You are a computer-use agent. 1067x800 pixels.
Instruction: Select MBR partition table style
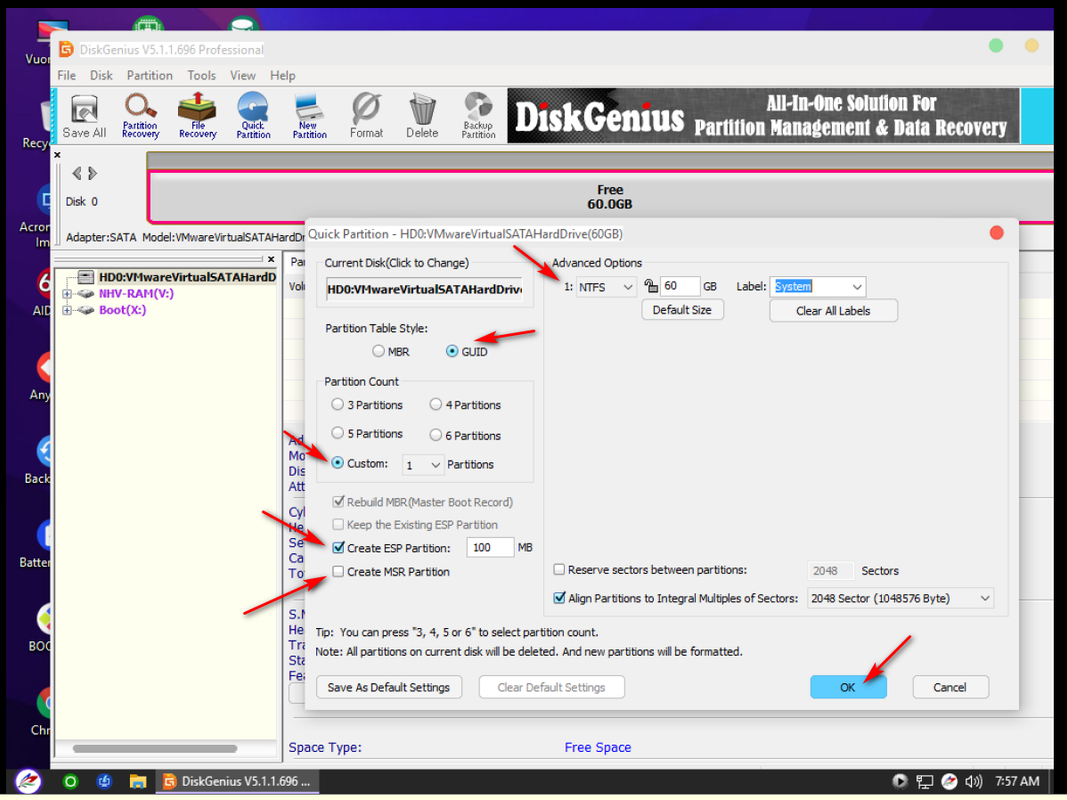(391, 351)
